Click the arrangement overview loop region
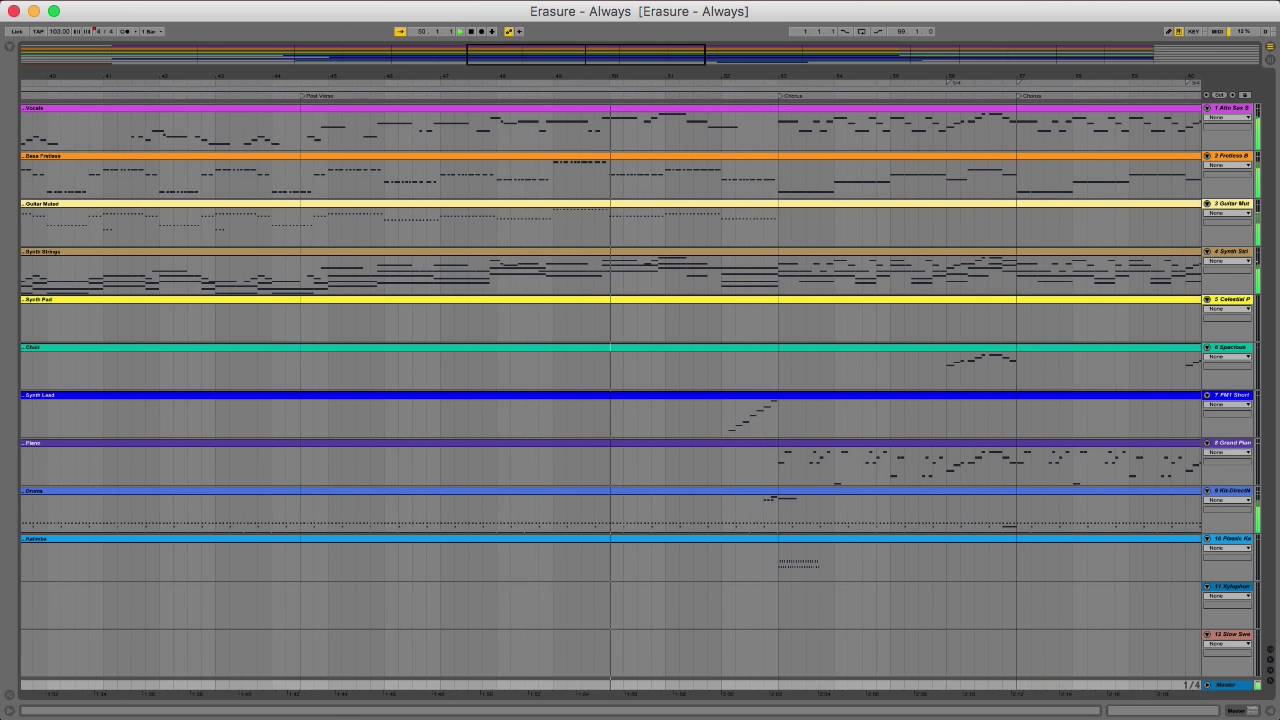The width and height of the screenshot is (1280, 720). 586,54
